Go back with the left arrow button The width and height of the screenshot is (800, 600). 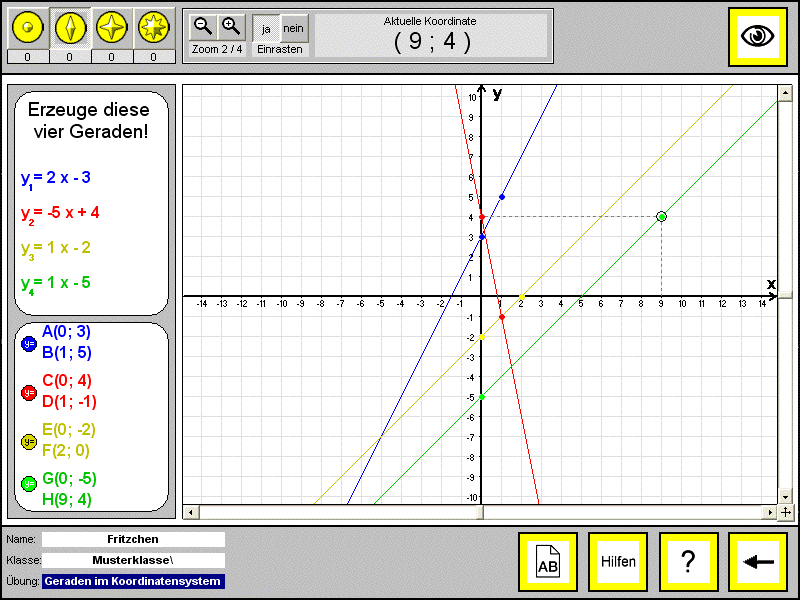(x=759, y=562)
